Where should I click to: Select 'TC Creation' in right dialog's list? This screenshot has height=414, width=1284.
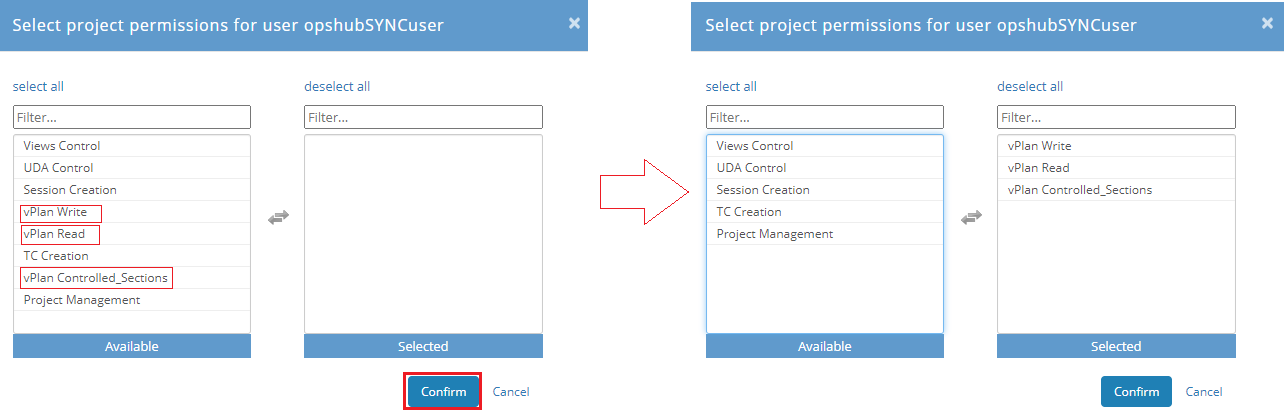[x=749, y=212]
